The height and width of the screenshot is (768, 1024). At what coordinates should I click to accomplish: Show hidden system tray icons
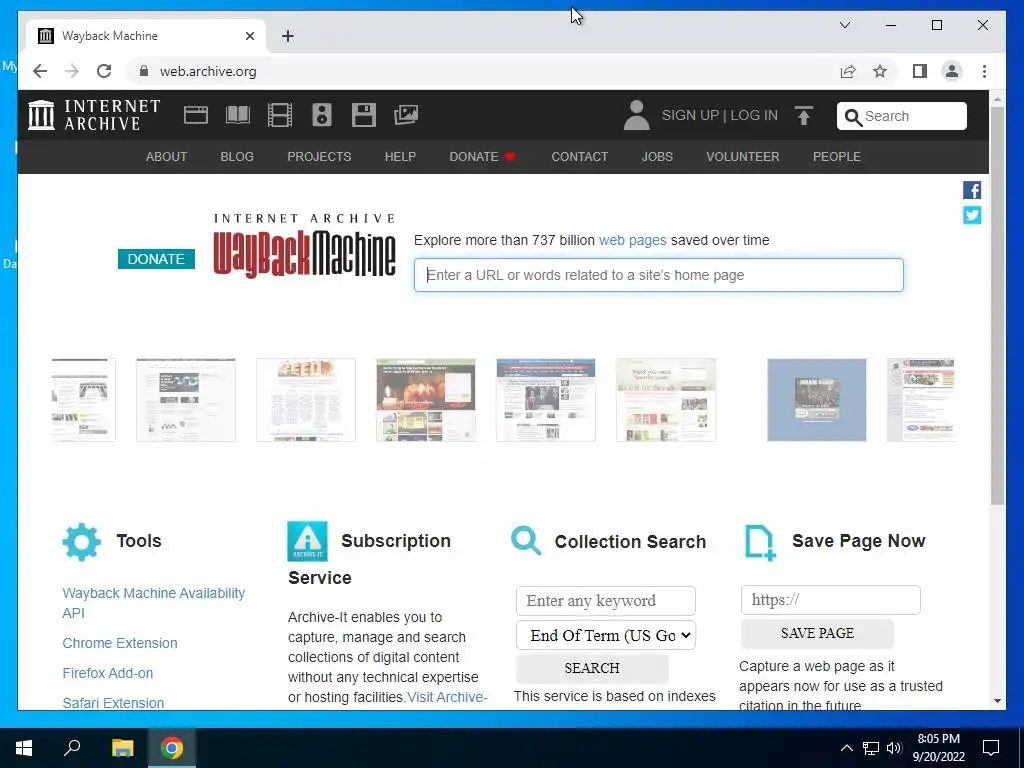click(x=846, y=748)
